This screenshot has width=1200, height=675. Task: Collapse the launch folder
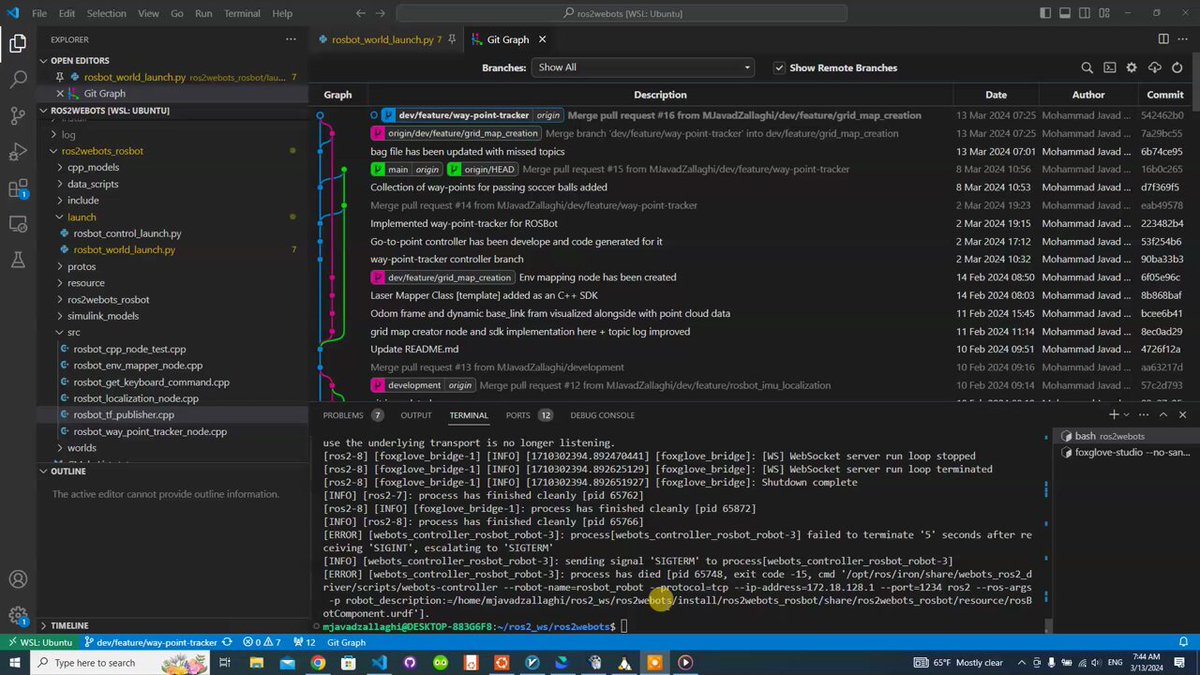pyautogui.click(x=82, y=216)
